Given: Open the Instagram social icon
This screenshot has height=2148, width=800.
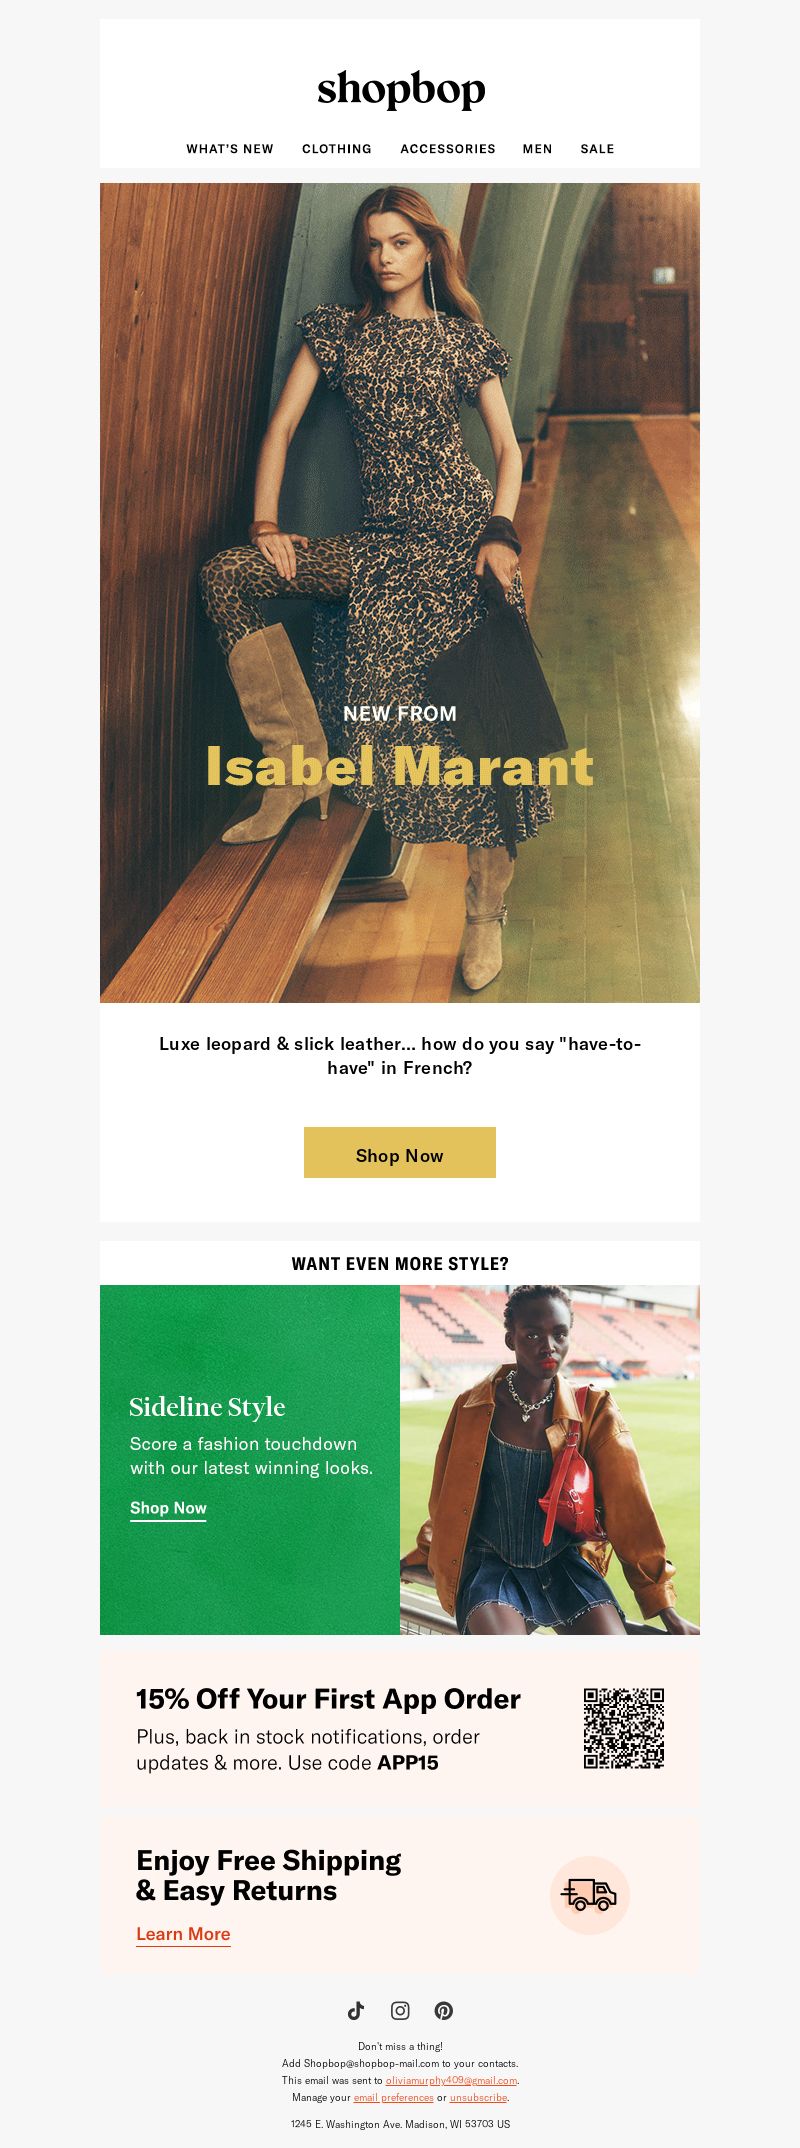Looking at the screenshot, I should (400, 2010).
